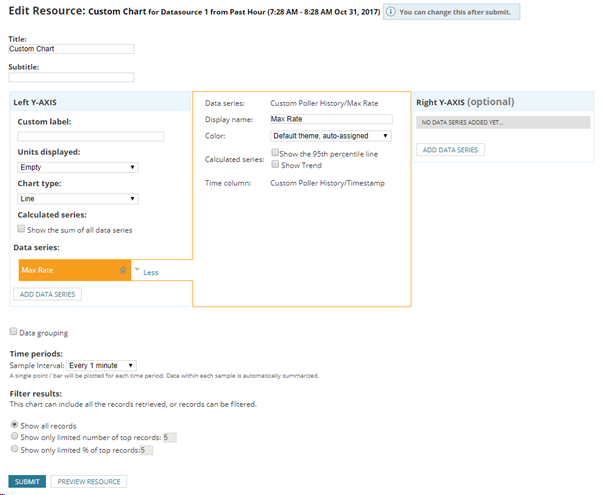Click Preview Resource button

(x=89, y=482)
